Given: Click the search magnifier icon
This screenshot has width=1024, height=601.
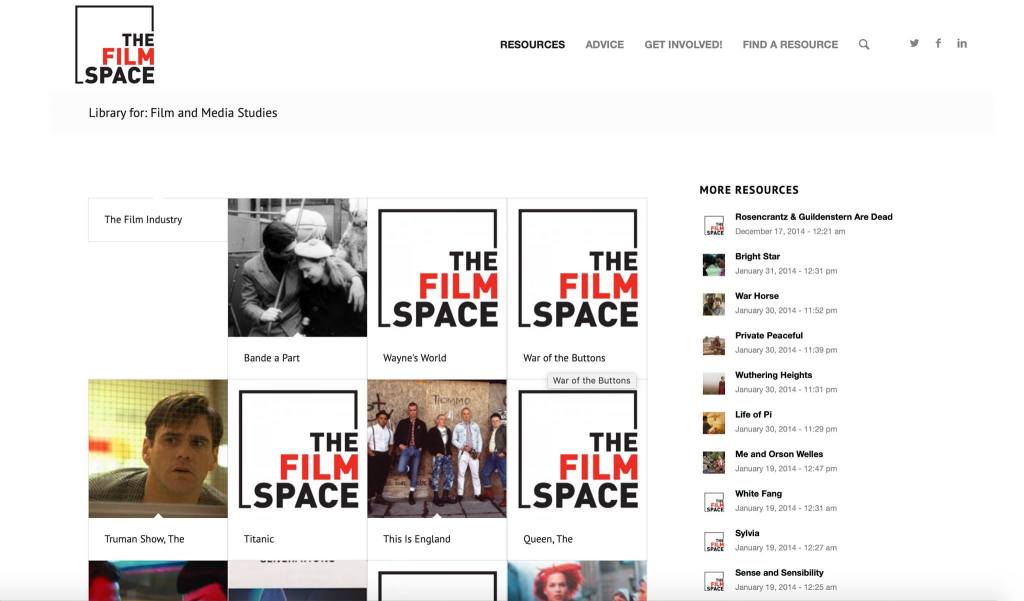Looking at the screenshot, I should tap(864, 44).
